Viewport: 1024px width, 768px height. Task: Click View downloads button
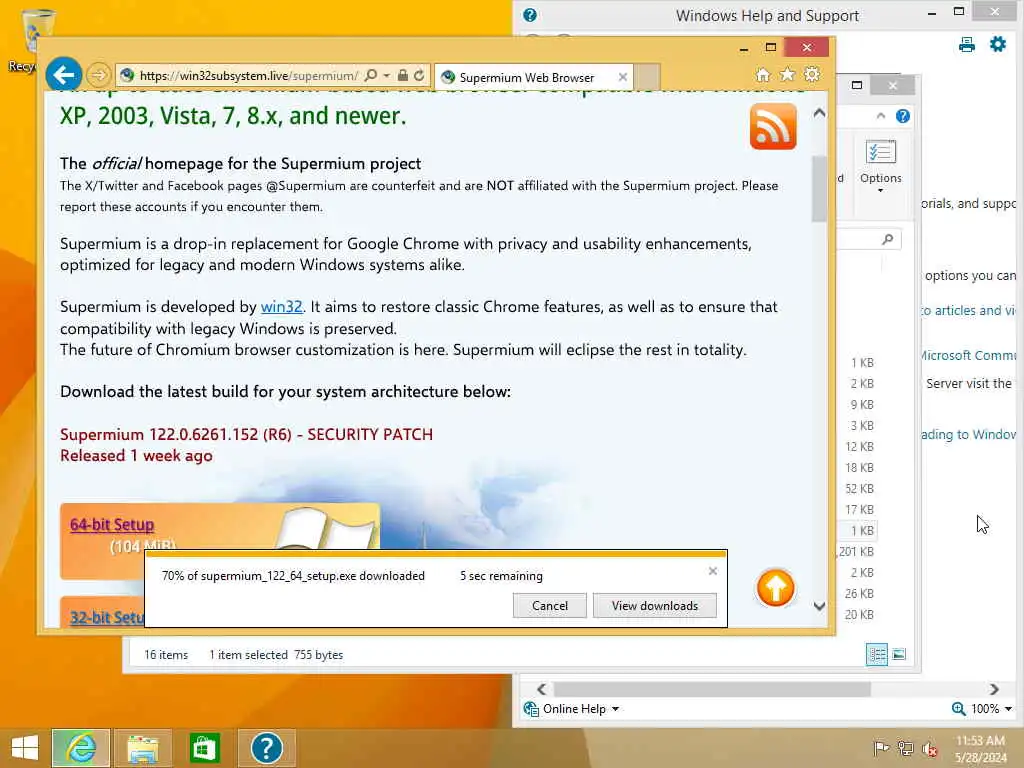pyautogui.click(x=654, y=605)
